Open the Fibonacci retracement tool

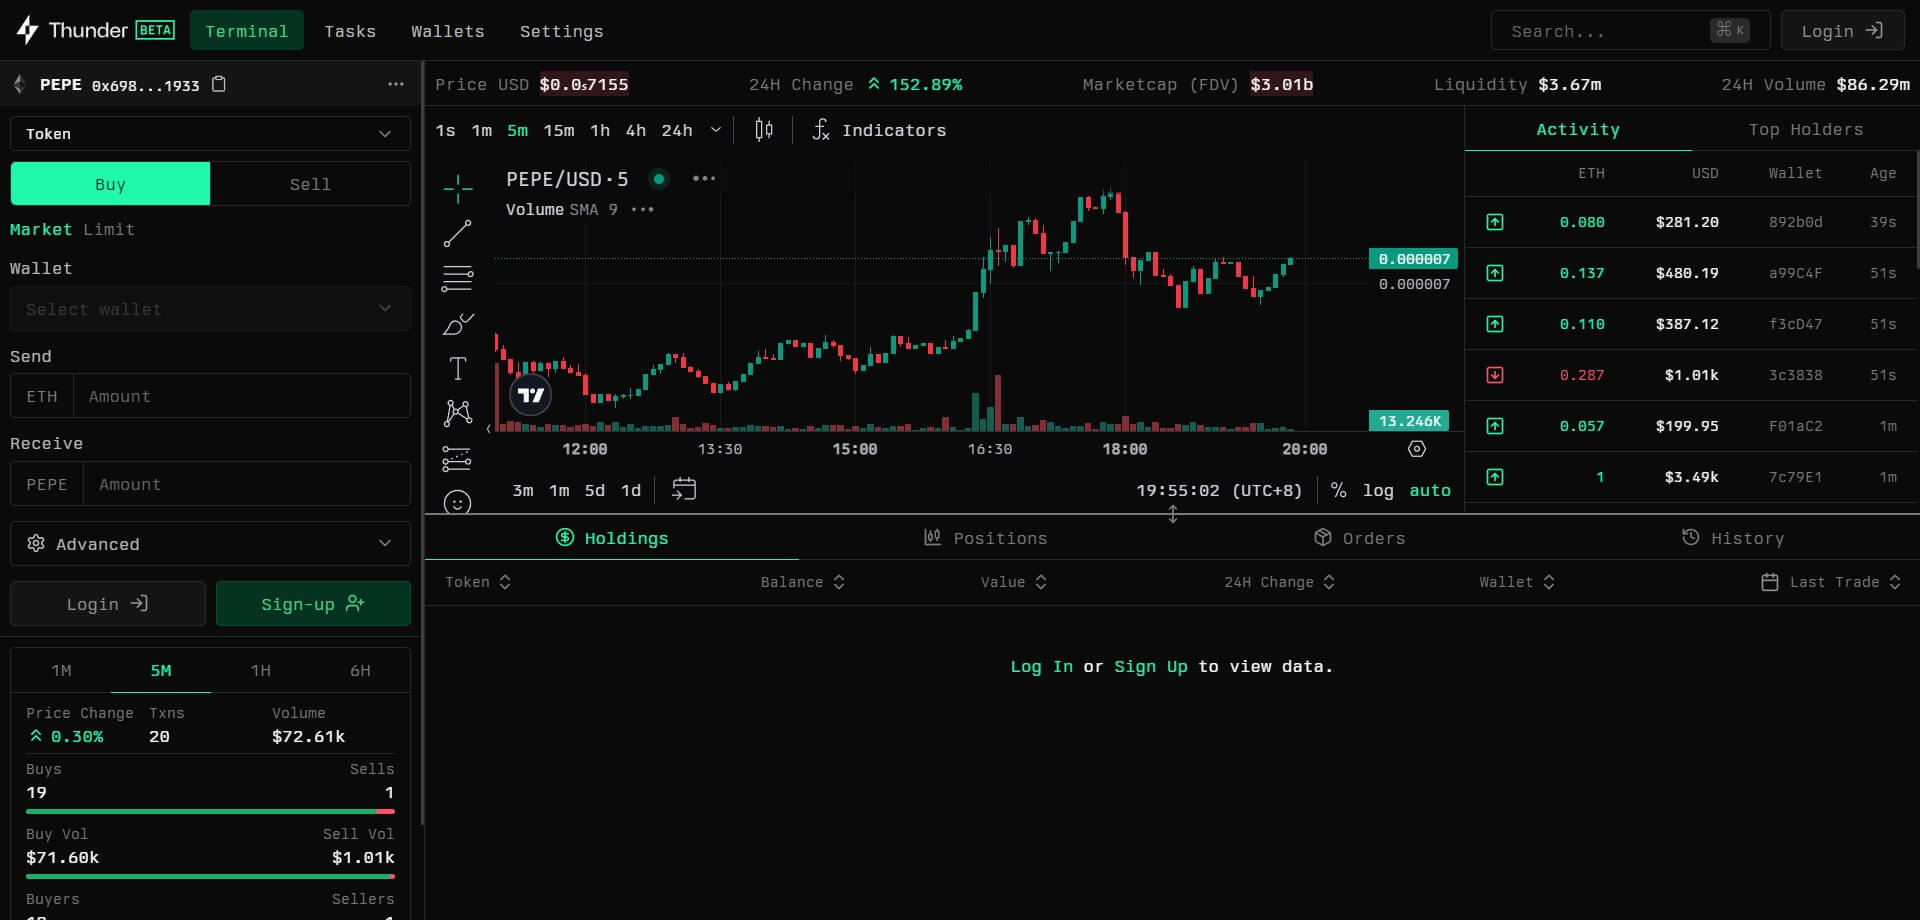(458, 279)
